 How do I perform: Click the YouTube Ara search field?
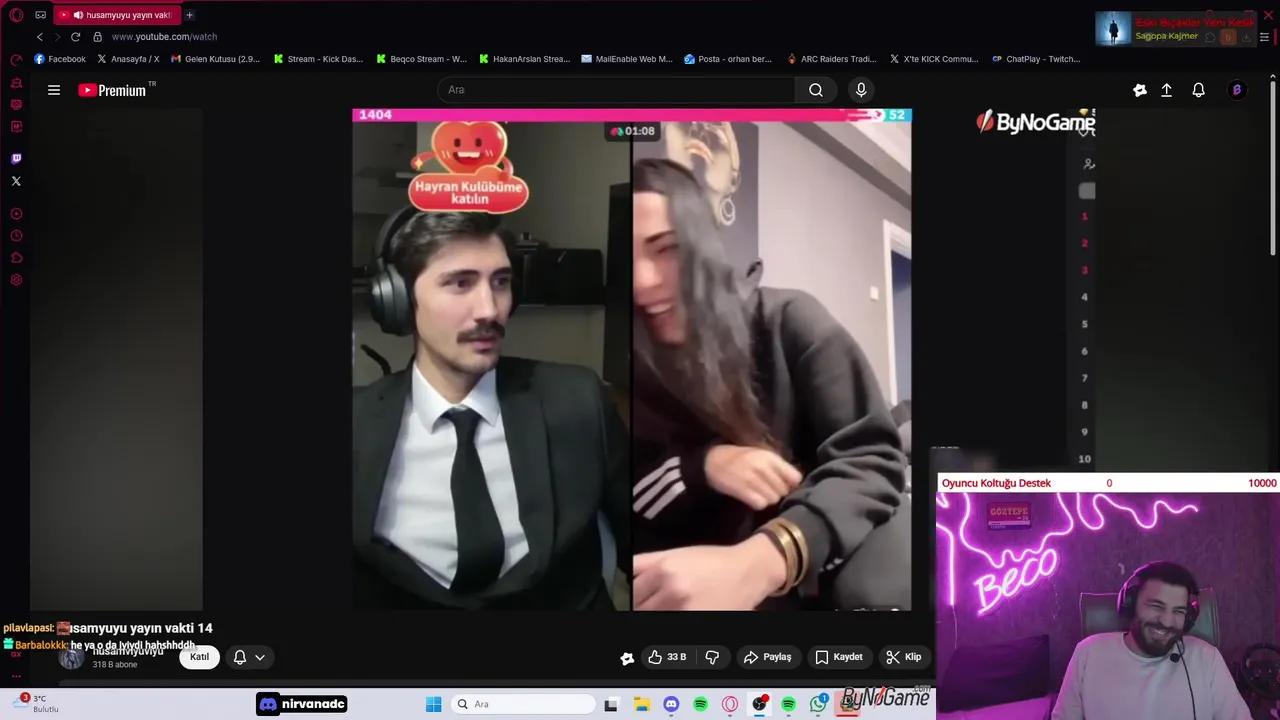616,90
